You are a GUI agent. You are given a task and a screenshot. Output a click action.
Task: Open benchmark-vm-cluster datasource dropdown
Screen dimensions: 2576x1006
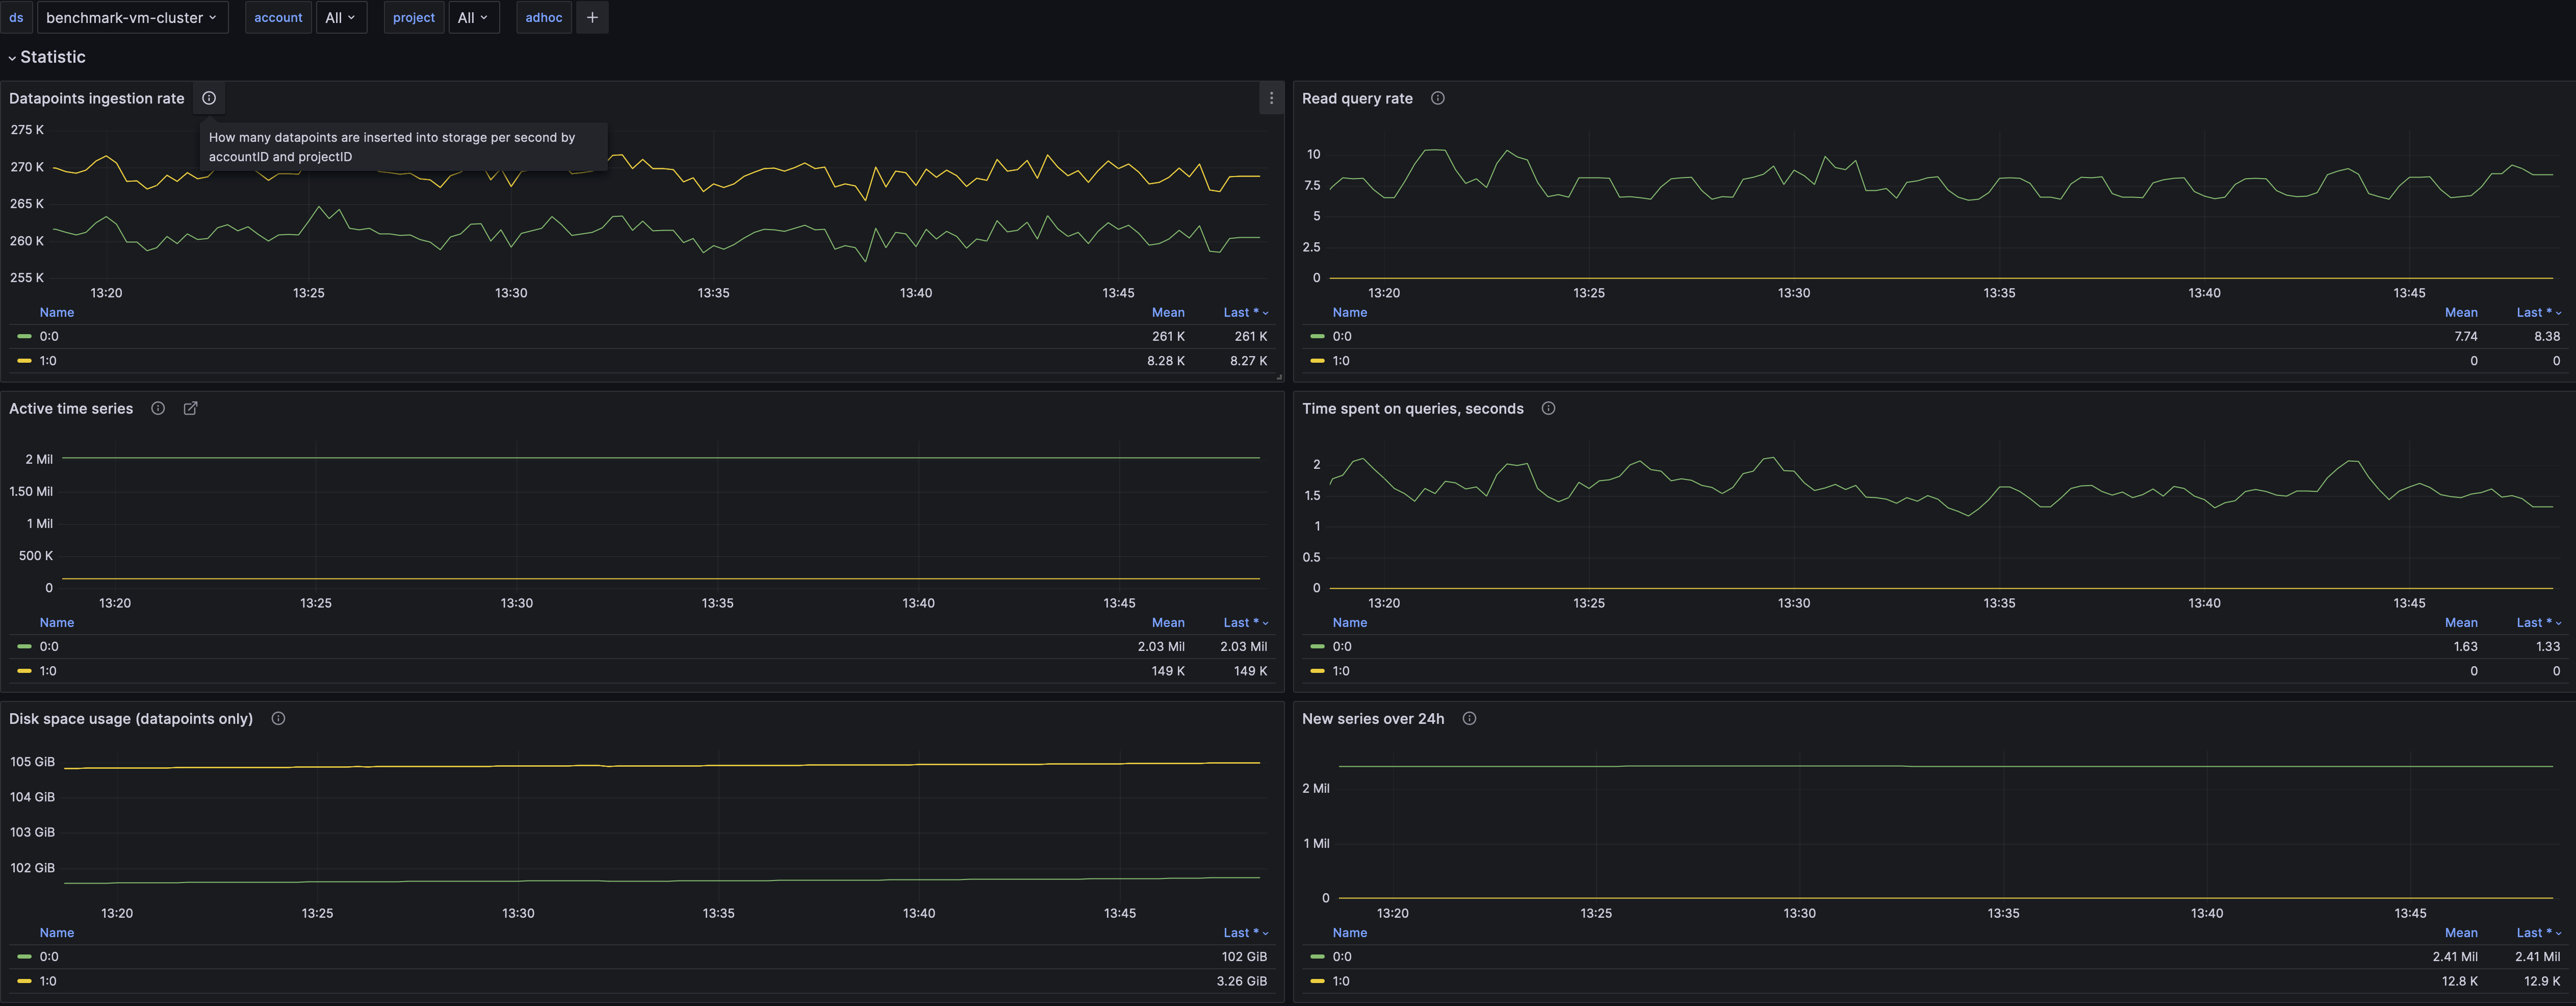pyautogui.click(x=132, y=17)
